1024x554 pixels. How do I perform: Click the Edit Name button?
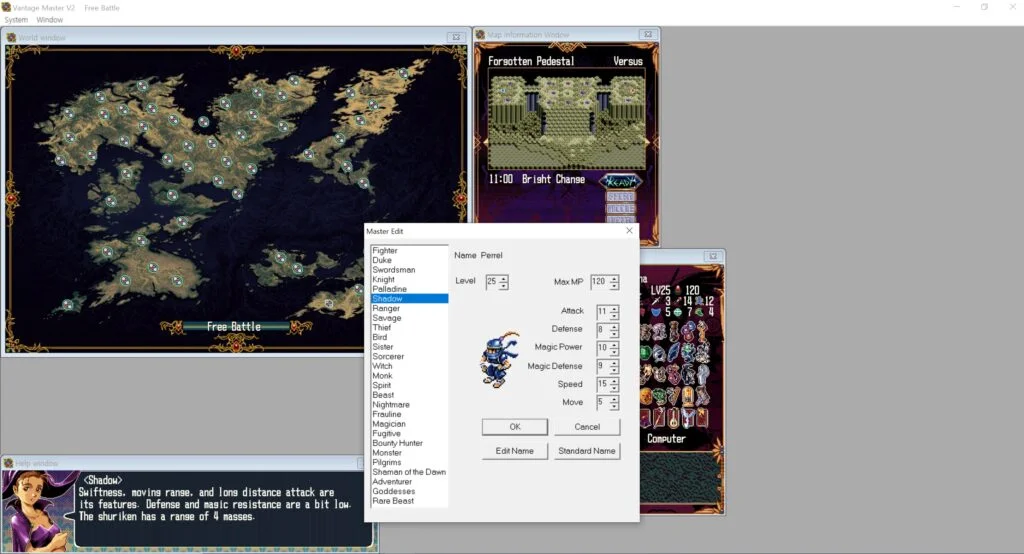point(515,451)
